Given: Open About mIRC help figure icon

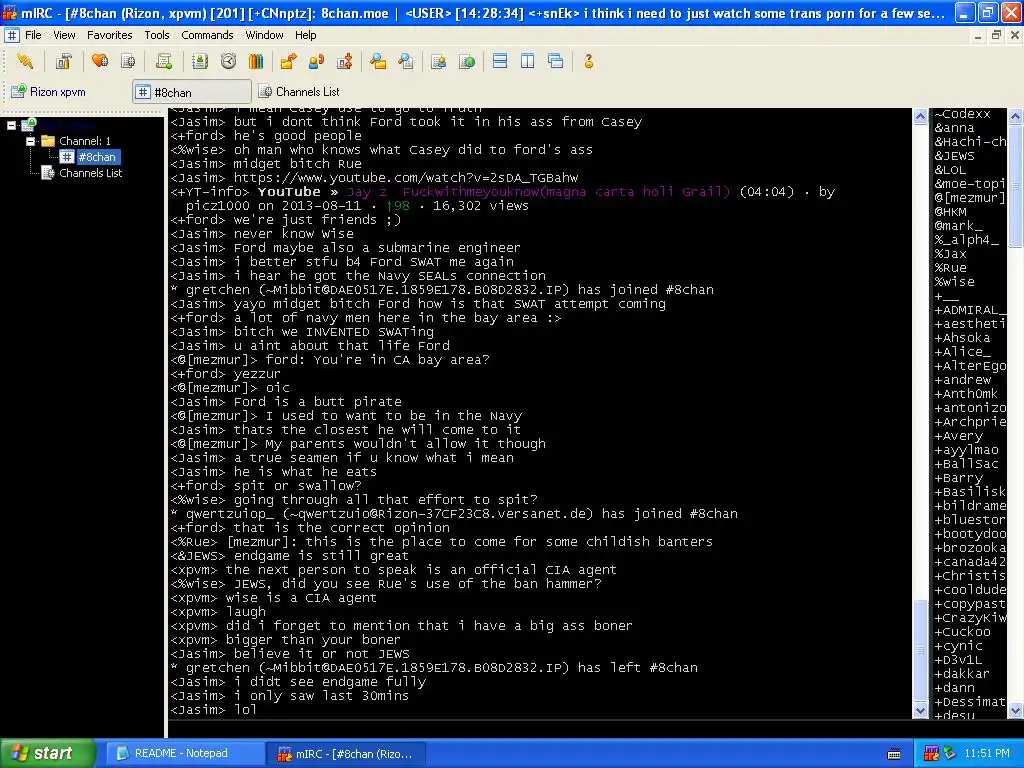Looking at the screenshot, I should click(x=588, y=61).
